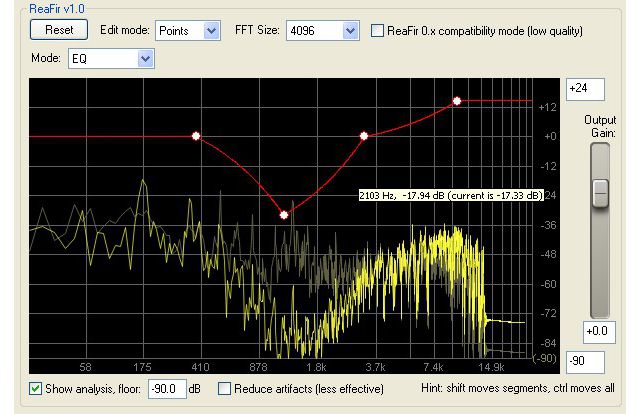The height and width of the screenshot is (414, 640).
Task: Select the EQ point at +0 dB near 3.7k
Action: (364, 136)
